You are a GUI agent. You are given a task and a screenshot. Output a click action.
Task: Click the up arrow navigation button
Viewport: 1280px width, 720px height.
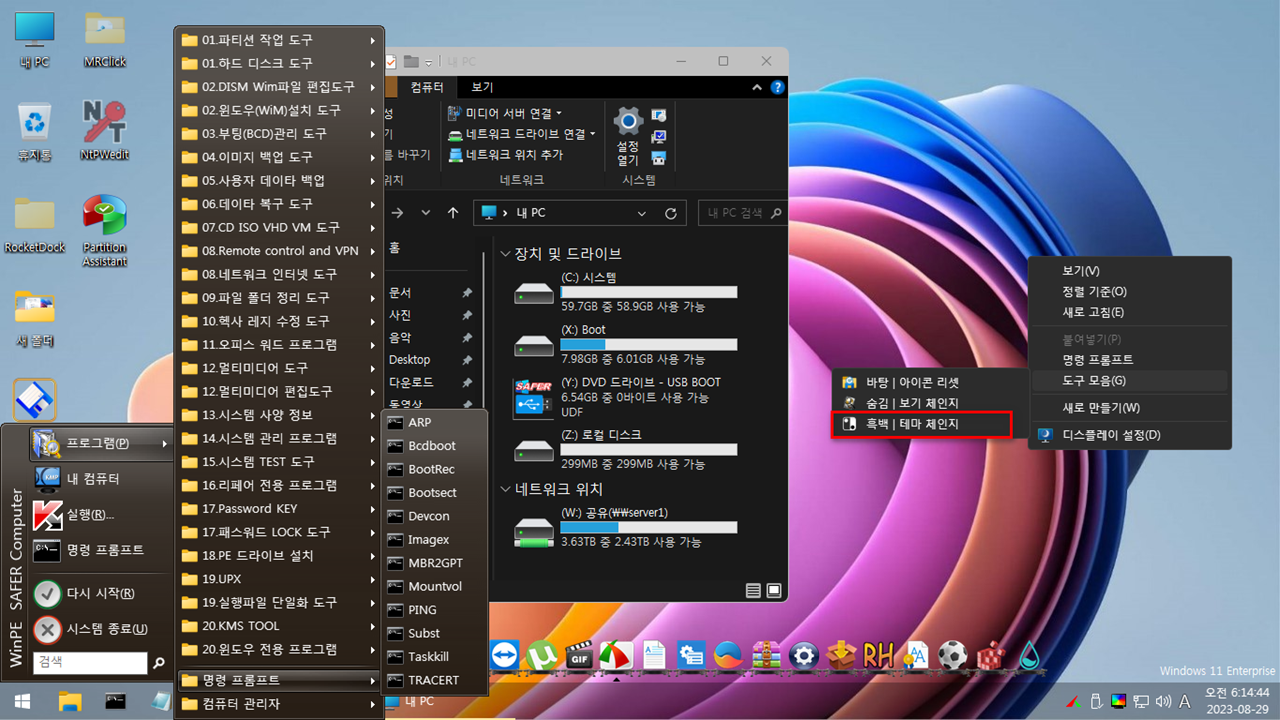453,213
